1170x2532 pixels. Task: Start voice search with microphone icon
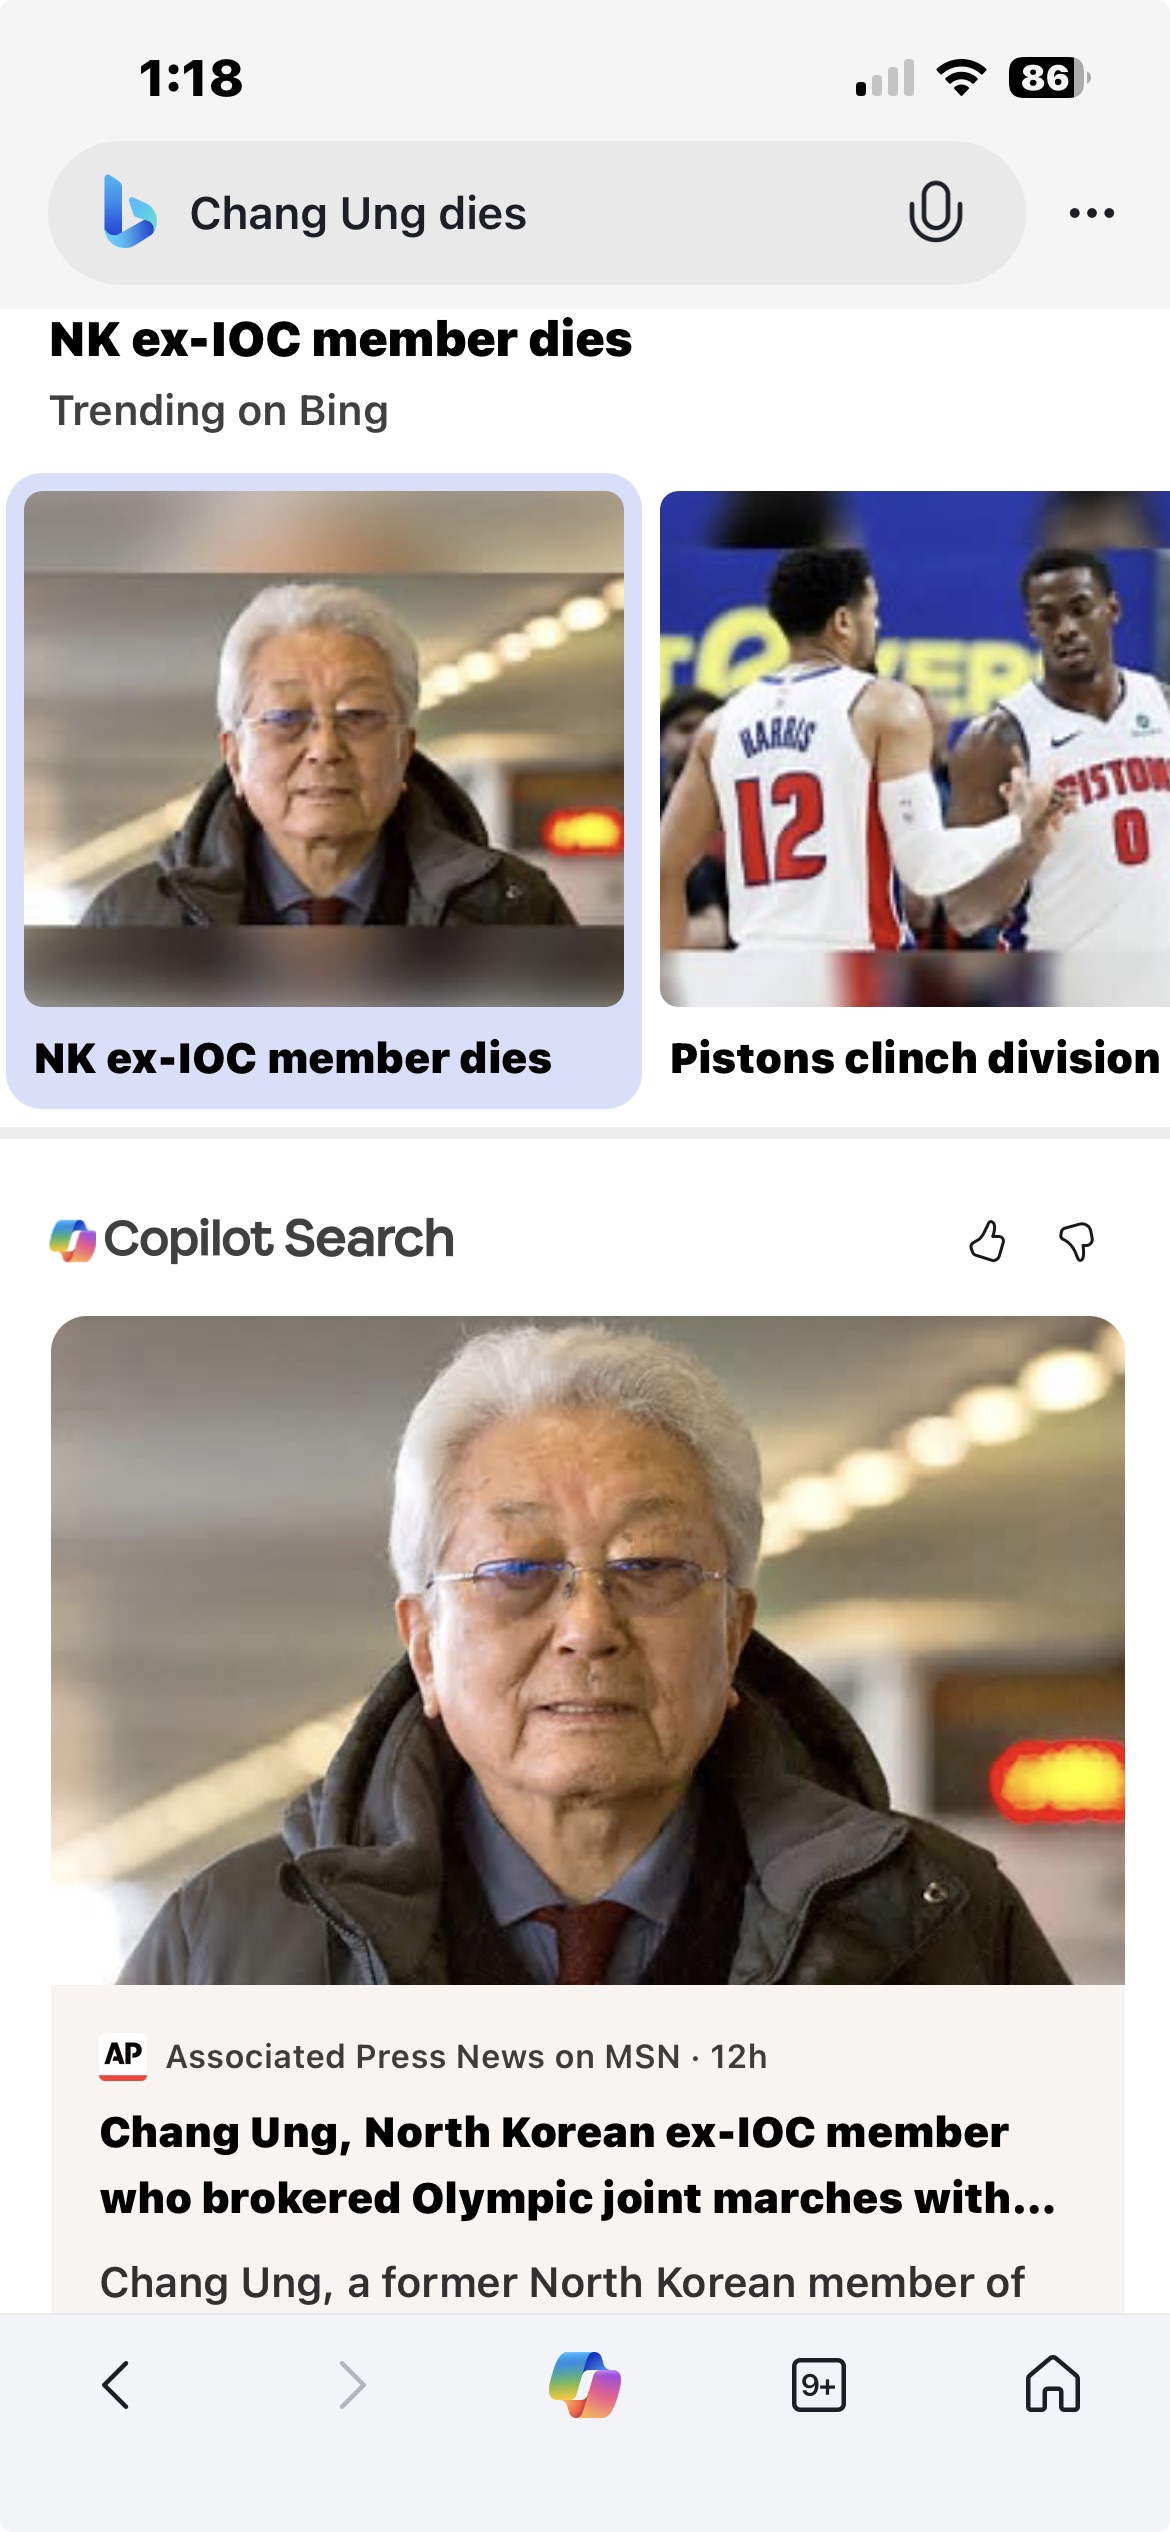coord(935,212)
